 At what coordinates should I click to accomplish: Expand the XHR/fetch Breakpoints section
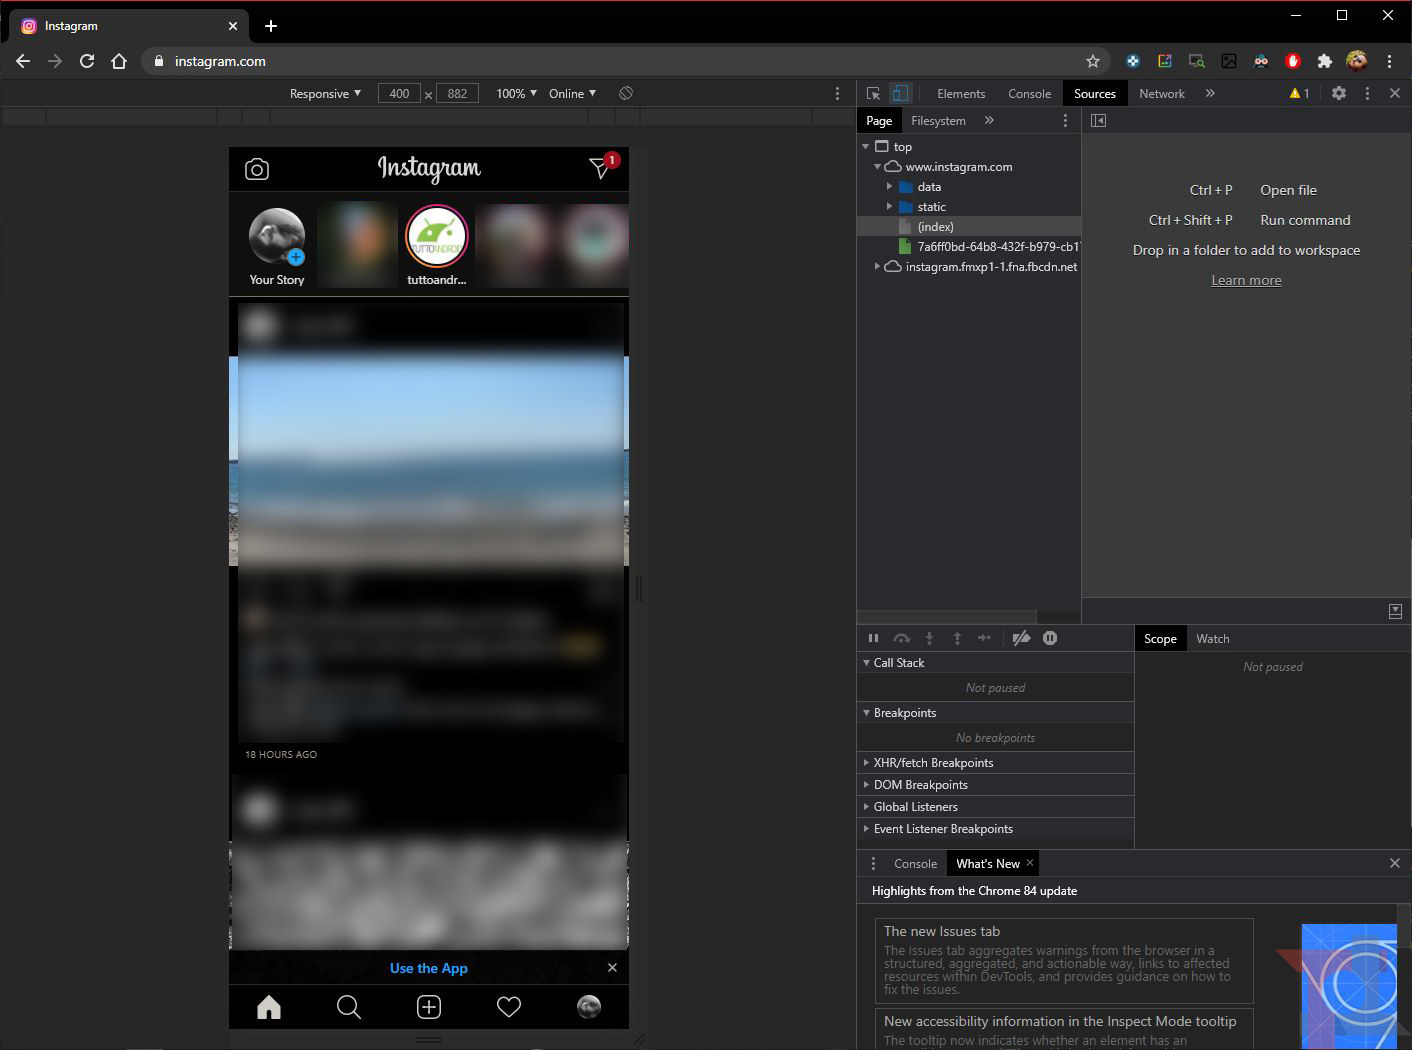pos(933,763)
